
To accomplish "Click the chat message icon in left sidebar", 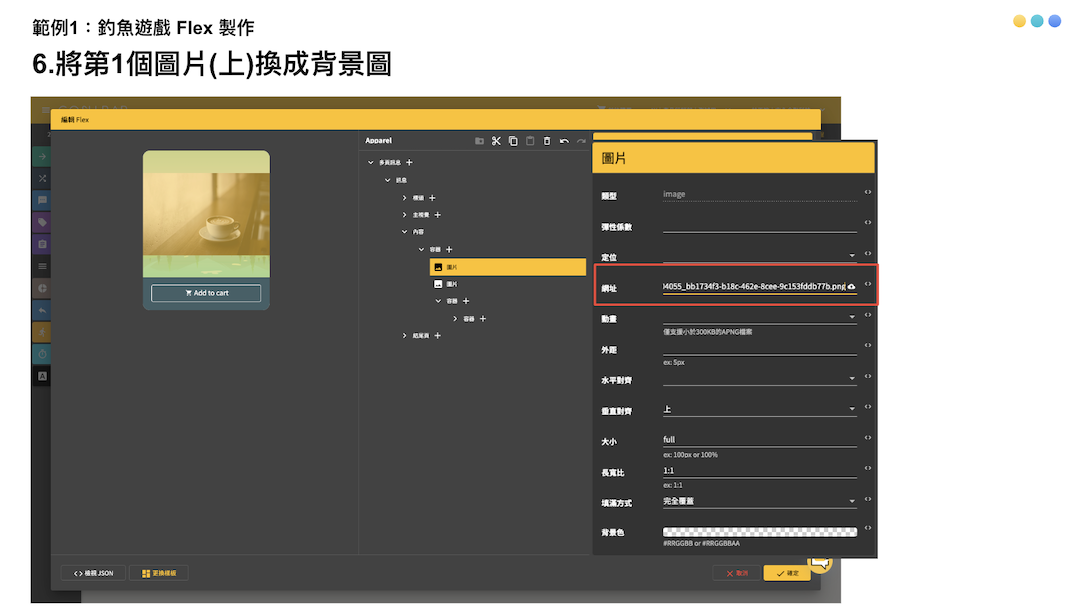I will (x=42, y=201).
